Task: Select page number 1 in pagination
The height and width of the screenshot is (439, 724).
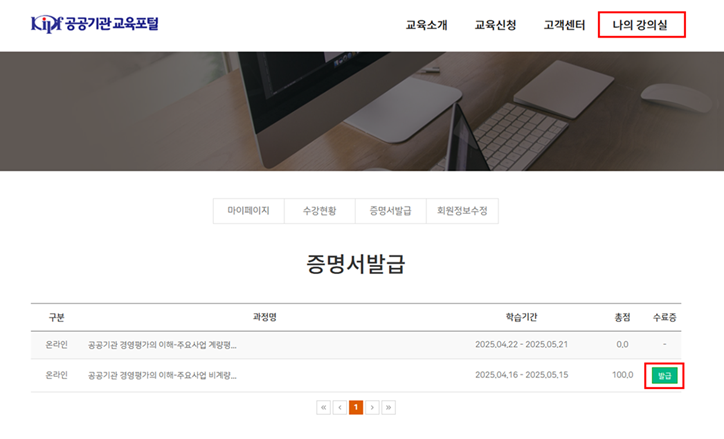Action: click(356, 407)
